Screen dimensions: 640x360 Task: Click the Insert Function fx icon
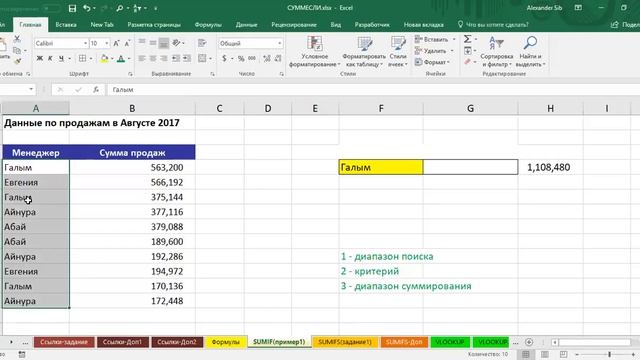tap(96, 89)
